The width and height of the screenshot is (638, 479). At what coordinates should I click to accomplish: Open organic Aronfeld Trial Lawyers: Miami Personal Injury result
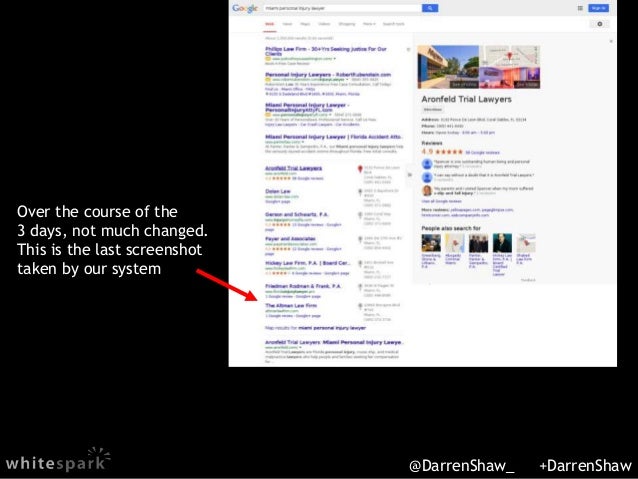coord(334,342)
